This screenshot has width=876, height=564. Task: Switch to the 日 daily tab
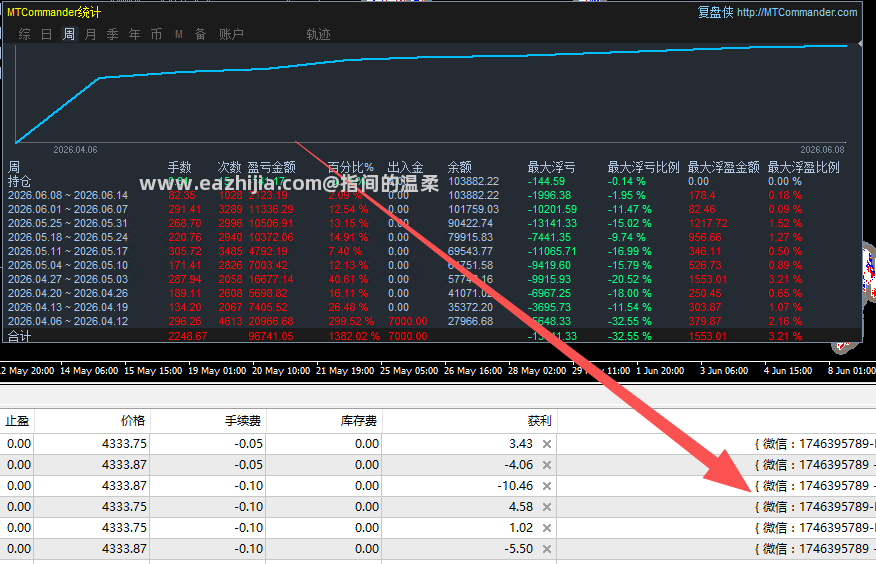pyautogui.click(x=46, y=34)
